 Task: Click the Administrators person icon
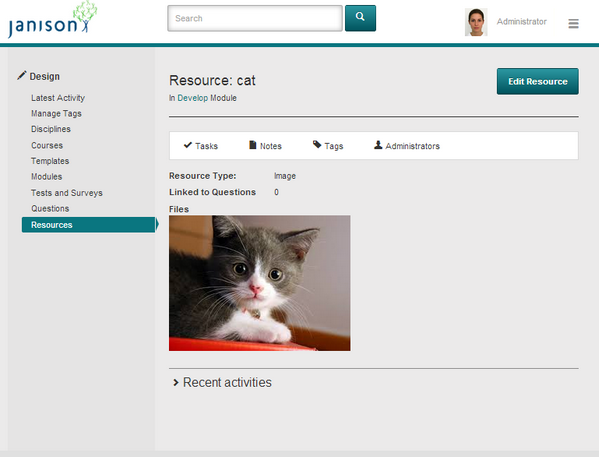tap(378, 145)
